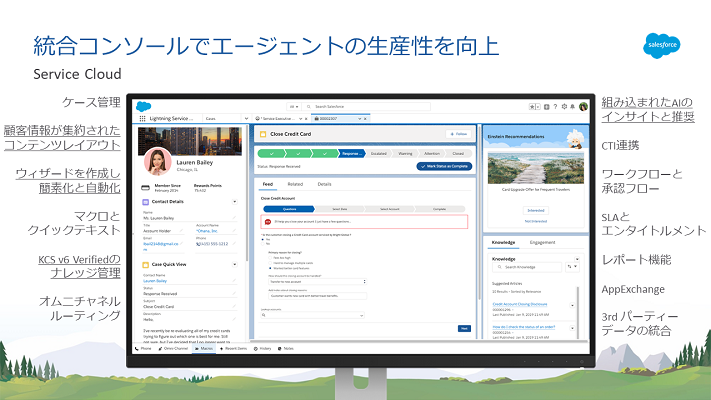
Task: Open Macros utility in the footer bar
Action: pos(204,348)
